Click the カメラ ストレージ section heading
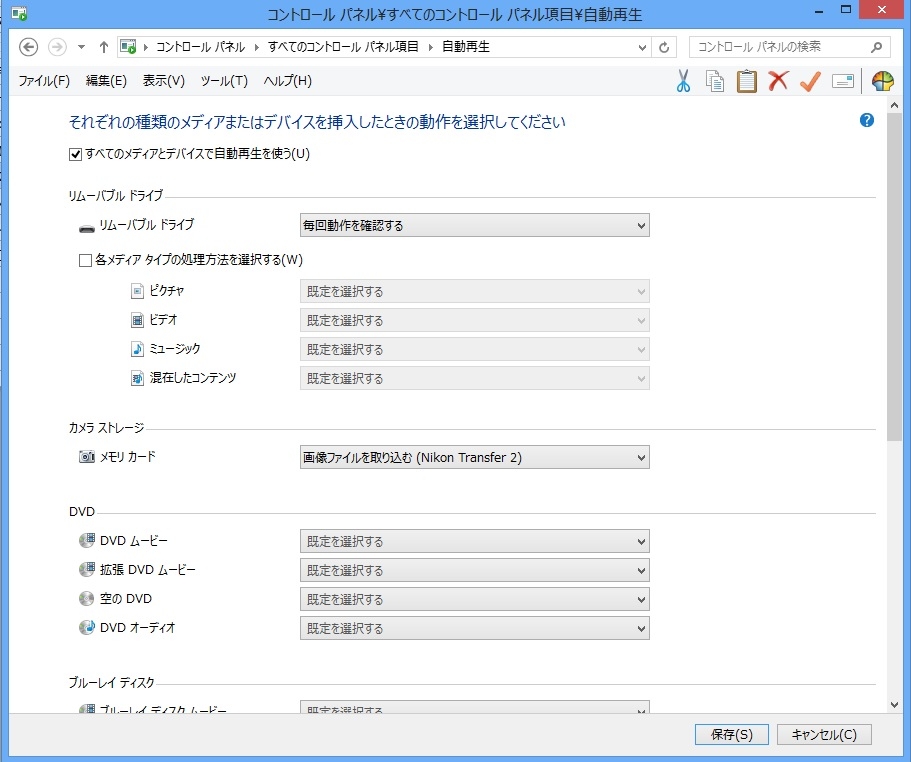This screenshot has width=911, height=762. [106, 428]
